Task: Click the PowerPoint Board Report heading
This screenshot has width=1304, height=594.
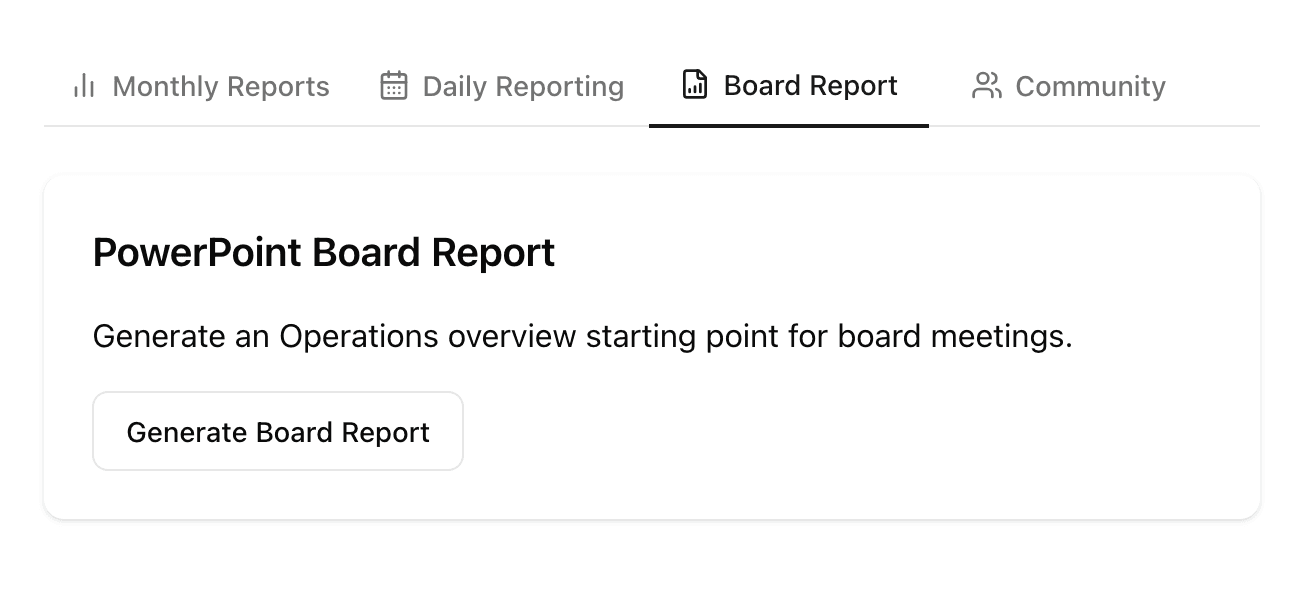Action: pos(323,252)
